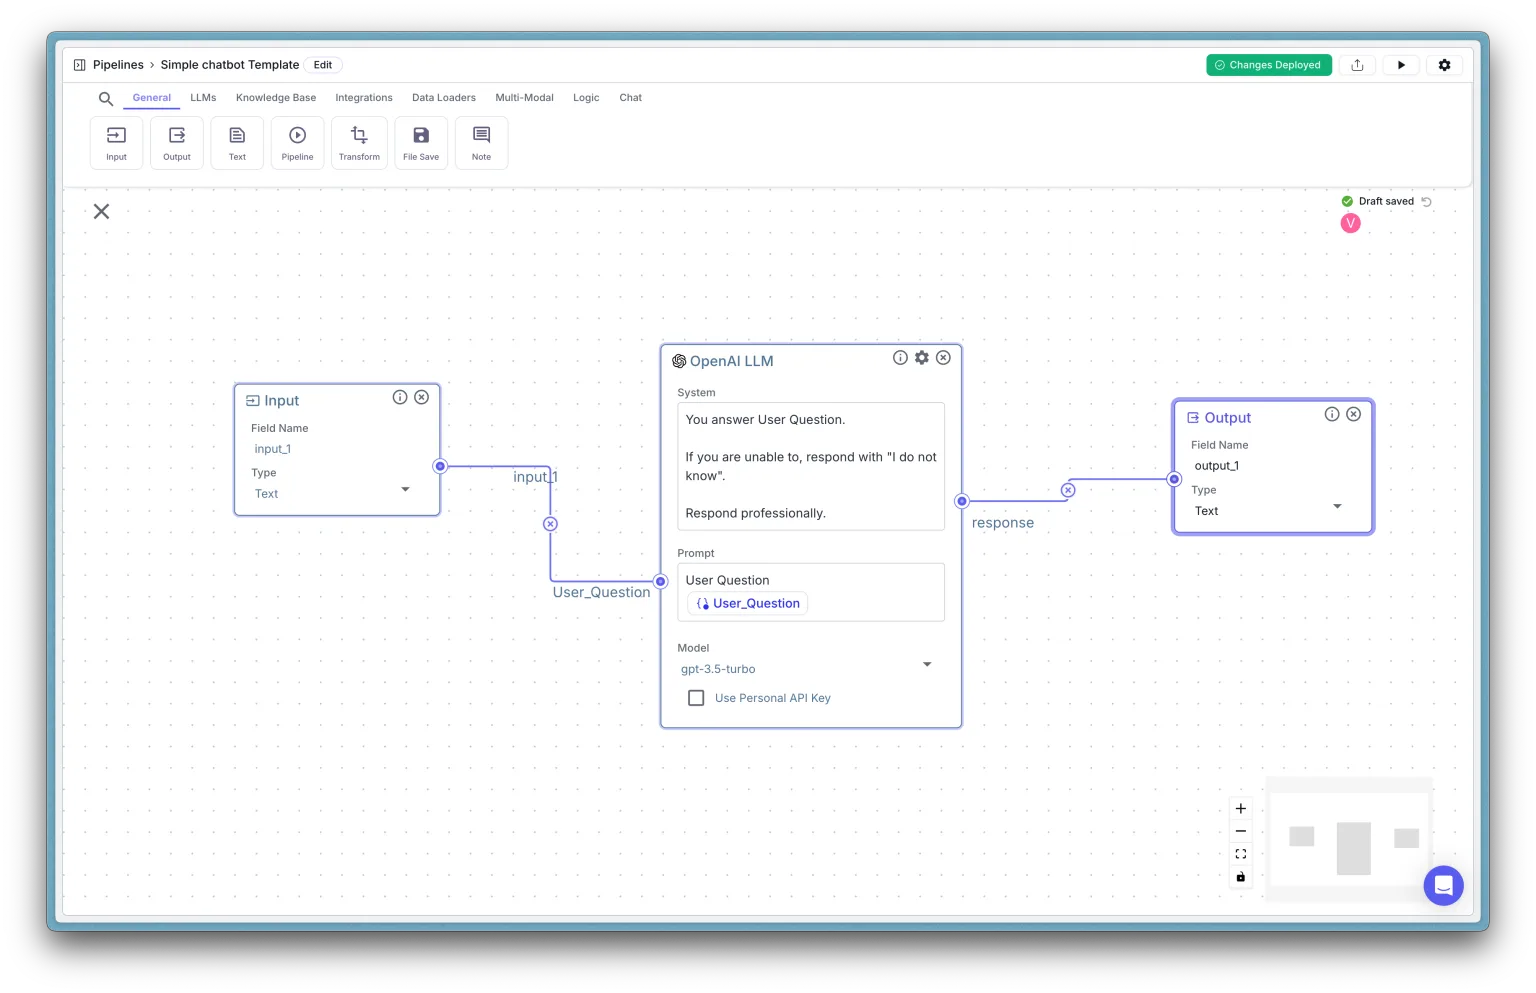This screenshot has height=993, width=1536.
Task: Toggle the canvas lock icon
Action: pos(1241,877)
